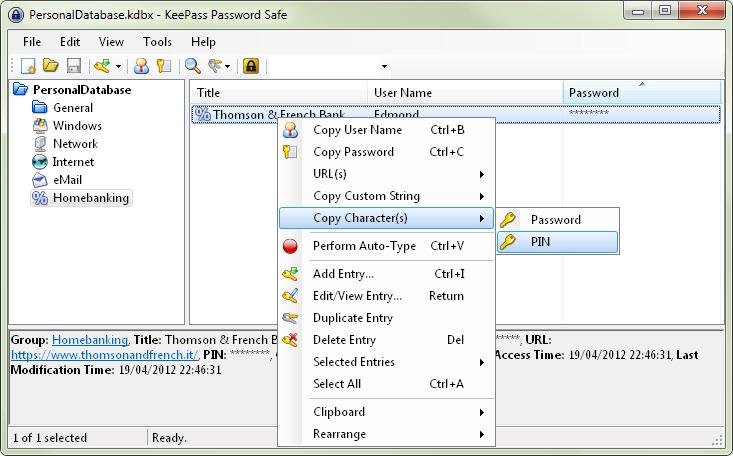Select the Windows group
This screenshot has height=456, width=733.
pos(77,126)
